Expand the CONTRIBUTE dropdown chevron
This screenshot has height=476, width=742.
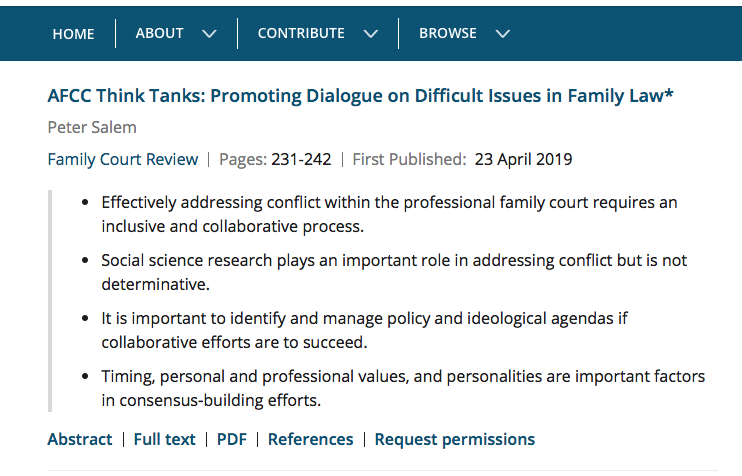pyautogui.click(x=371, y=34)
